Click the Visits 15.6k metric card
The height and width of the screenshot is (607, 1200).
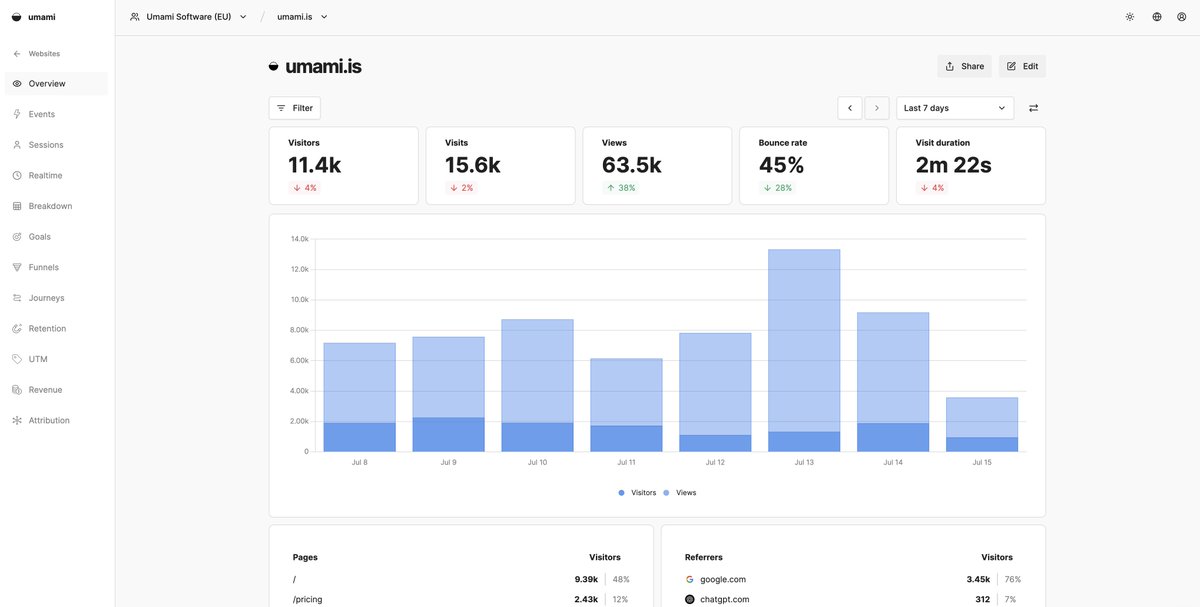[x=500, y=166]
